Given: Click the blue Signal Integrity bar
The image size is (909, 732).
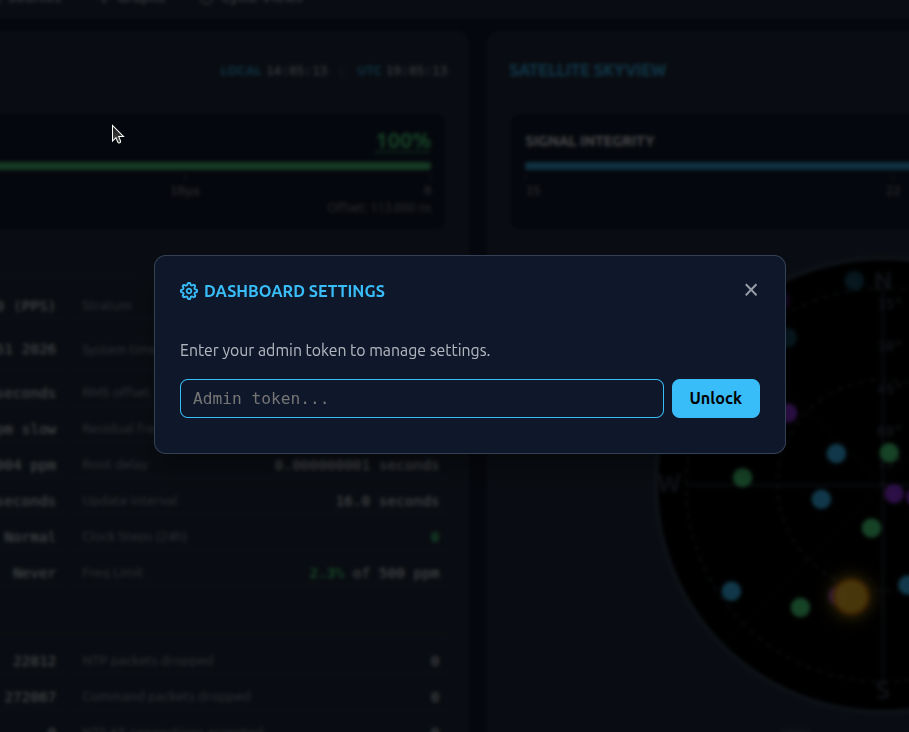Looking at the screenshot, I should pos(716,166).
